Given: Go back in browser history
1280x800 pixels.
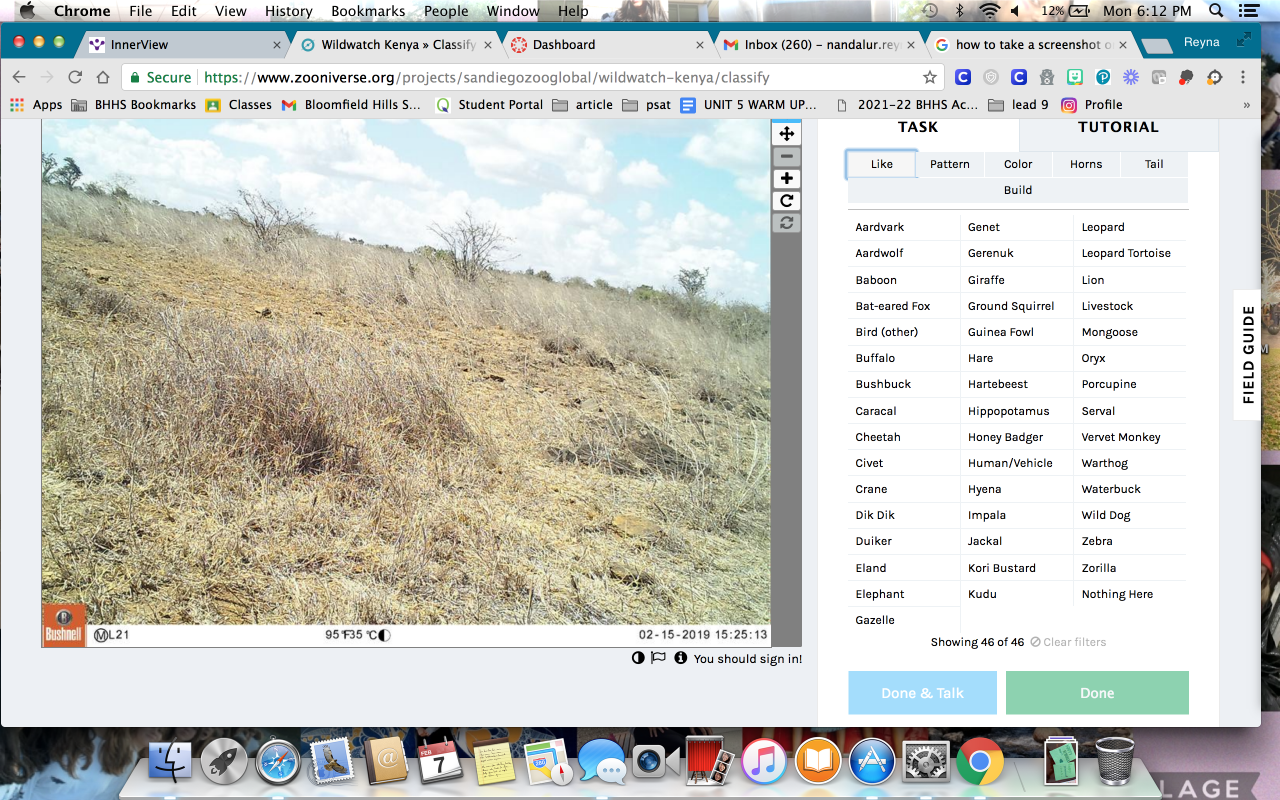Looking at the screenshot, I should pyautogui.click(x=19, y=77).
